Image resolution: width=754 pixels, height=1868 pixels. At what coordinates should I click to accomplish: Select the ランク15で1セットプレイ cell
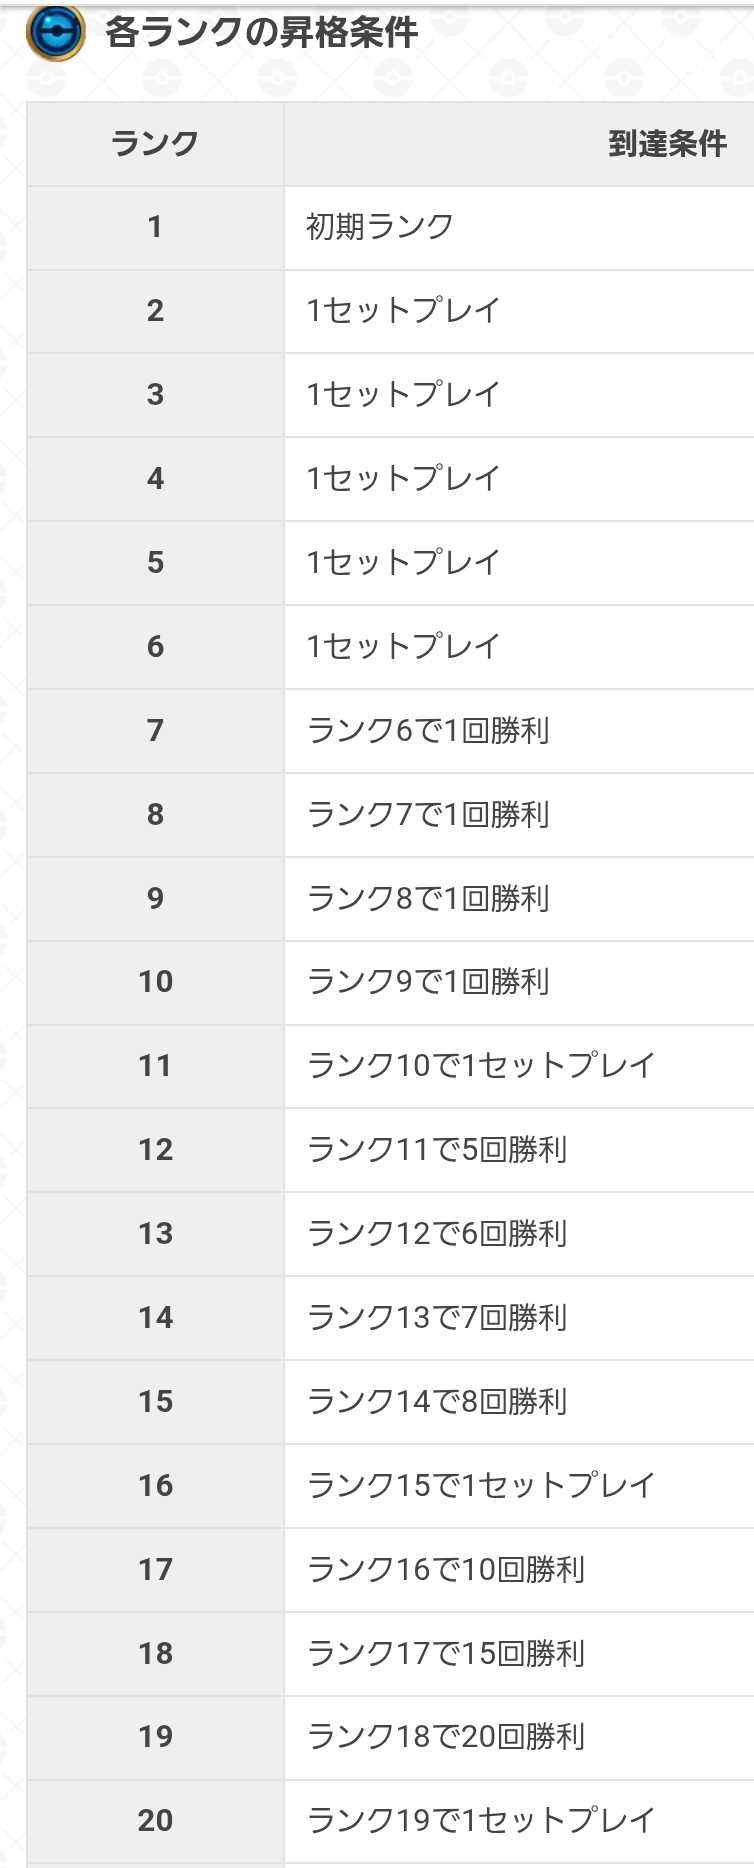click(481, 1486)
